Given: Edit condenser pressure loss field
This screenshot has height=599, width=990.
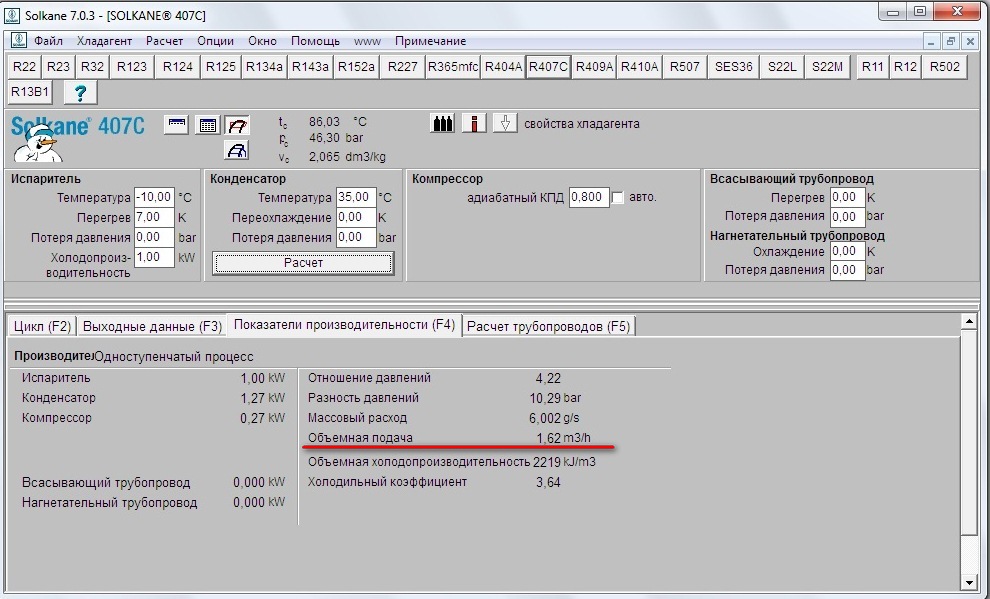Looking at the screenshot, I should 356,237.
